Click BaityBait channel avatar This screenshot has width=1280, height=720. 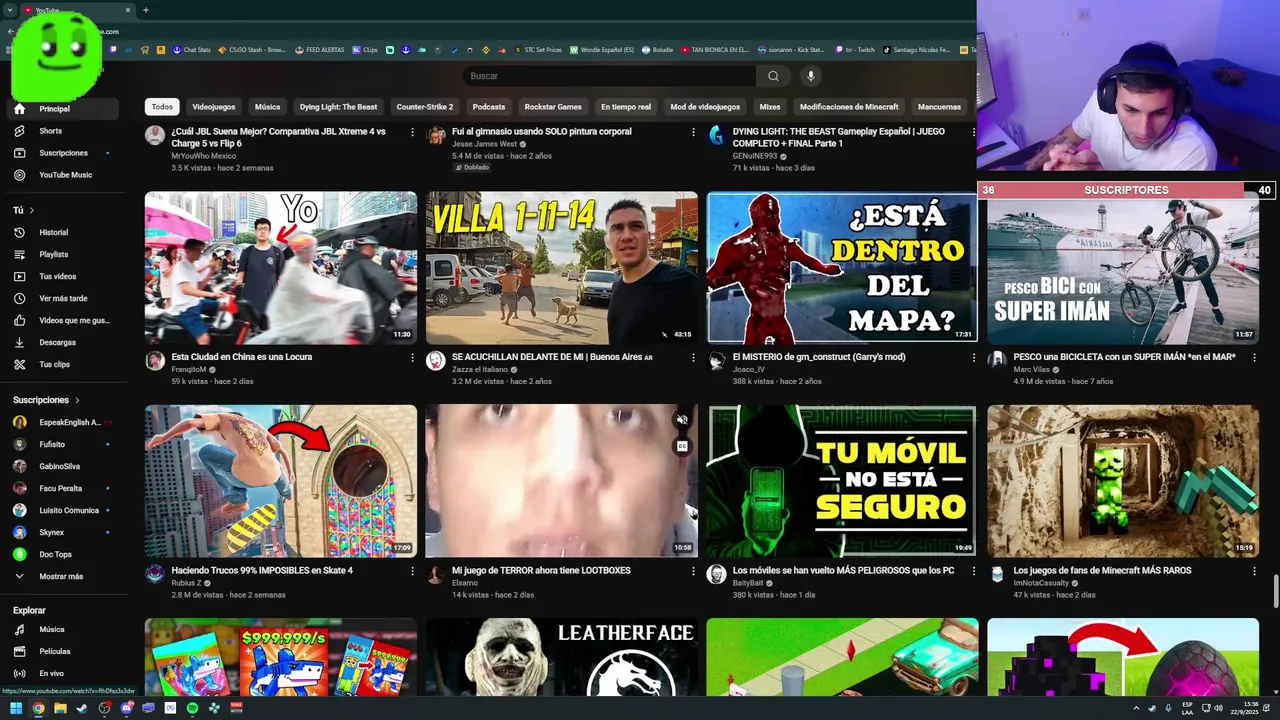(x=716, y=574)
